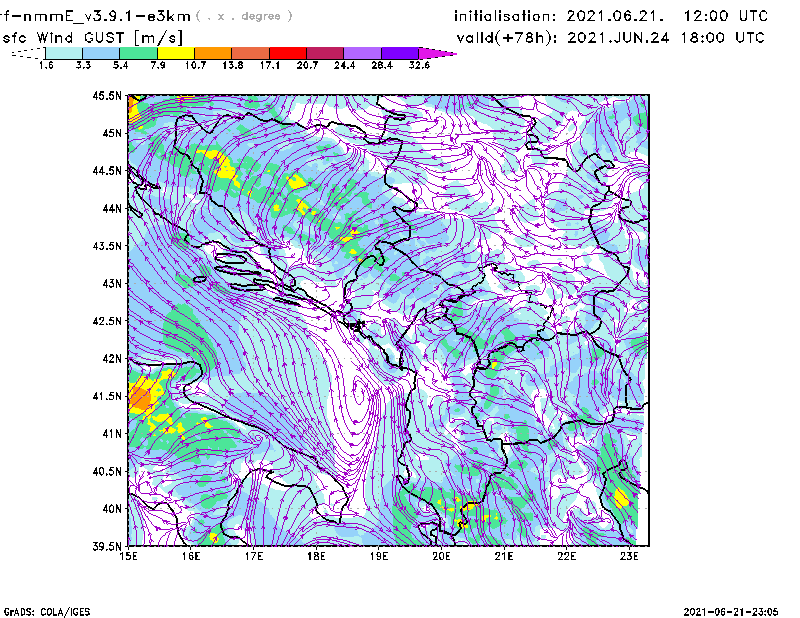Click the 41.5N latitude label
800x618 pixels.
click(107, 396)
